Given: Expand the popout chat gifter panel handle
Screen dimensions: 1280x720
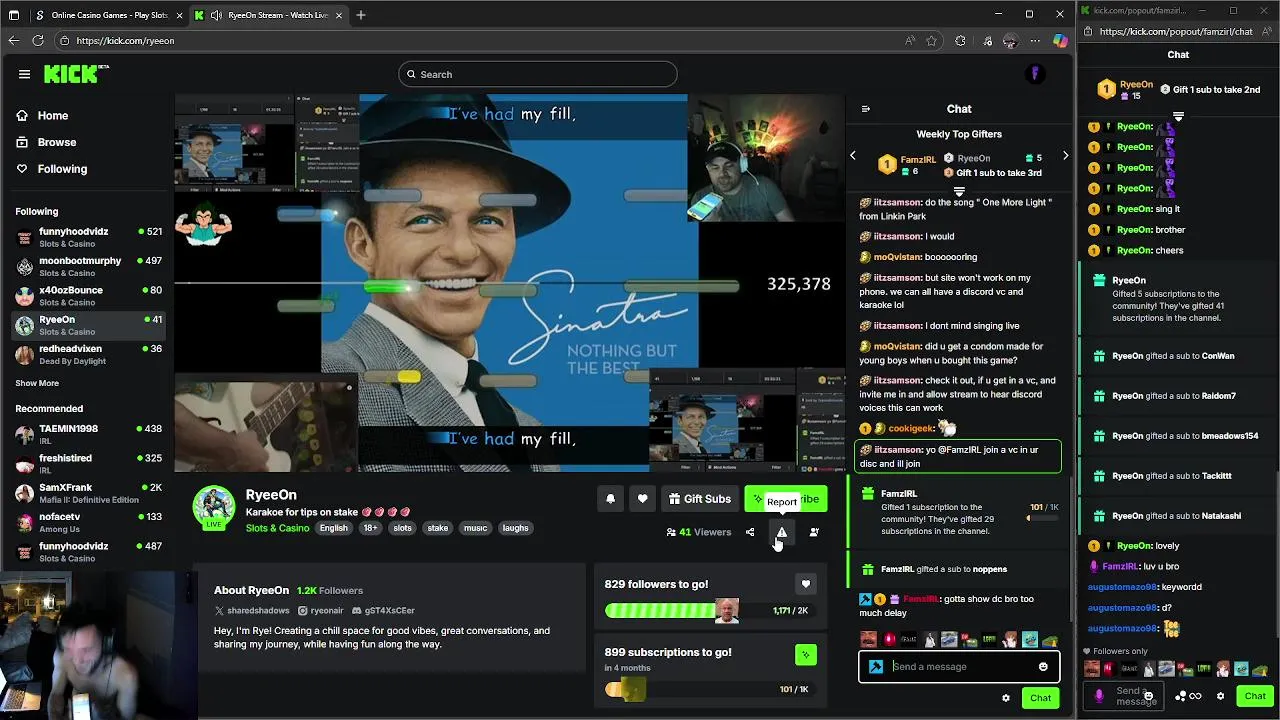Looking at the screenshot, I should click(x=1178, y=117).
